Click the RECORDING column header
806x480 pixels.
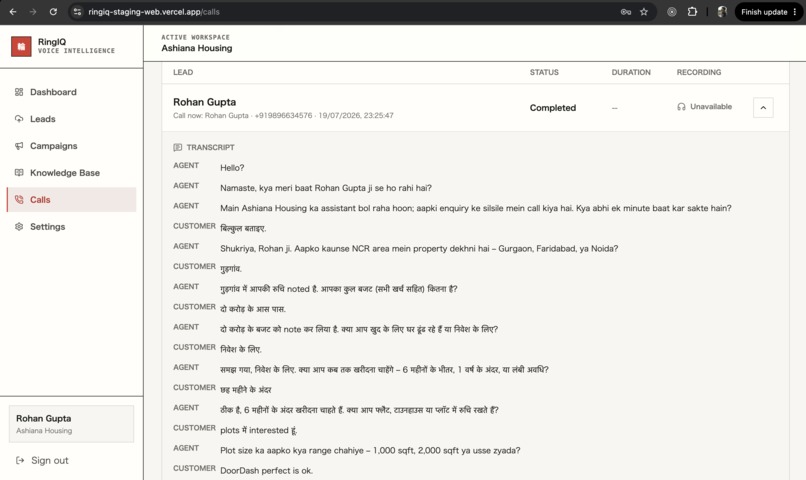tap(699, 72)
